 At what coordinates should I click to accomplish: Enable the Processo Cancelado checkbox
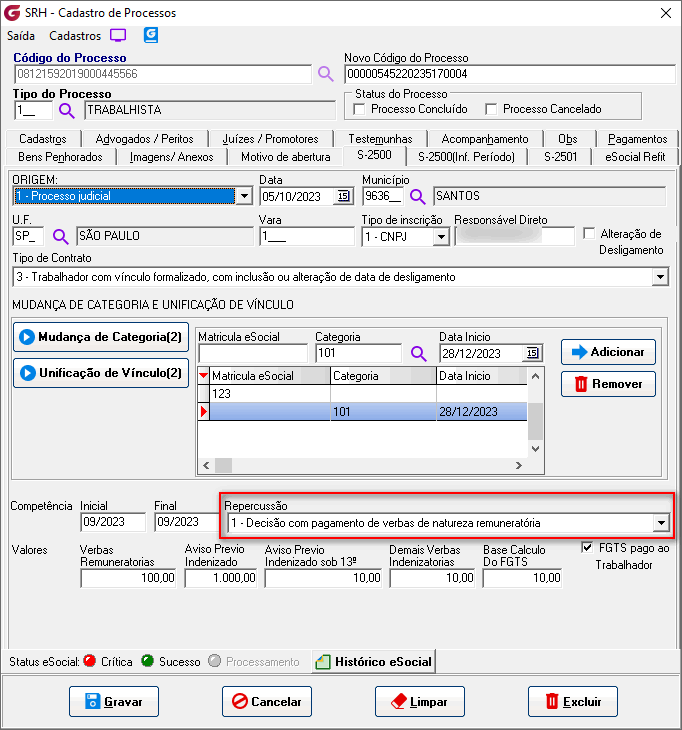point(491,109)
